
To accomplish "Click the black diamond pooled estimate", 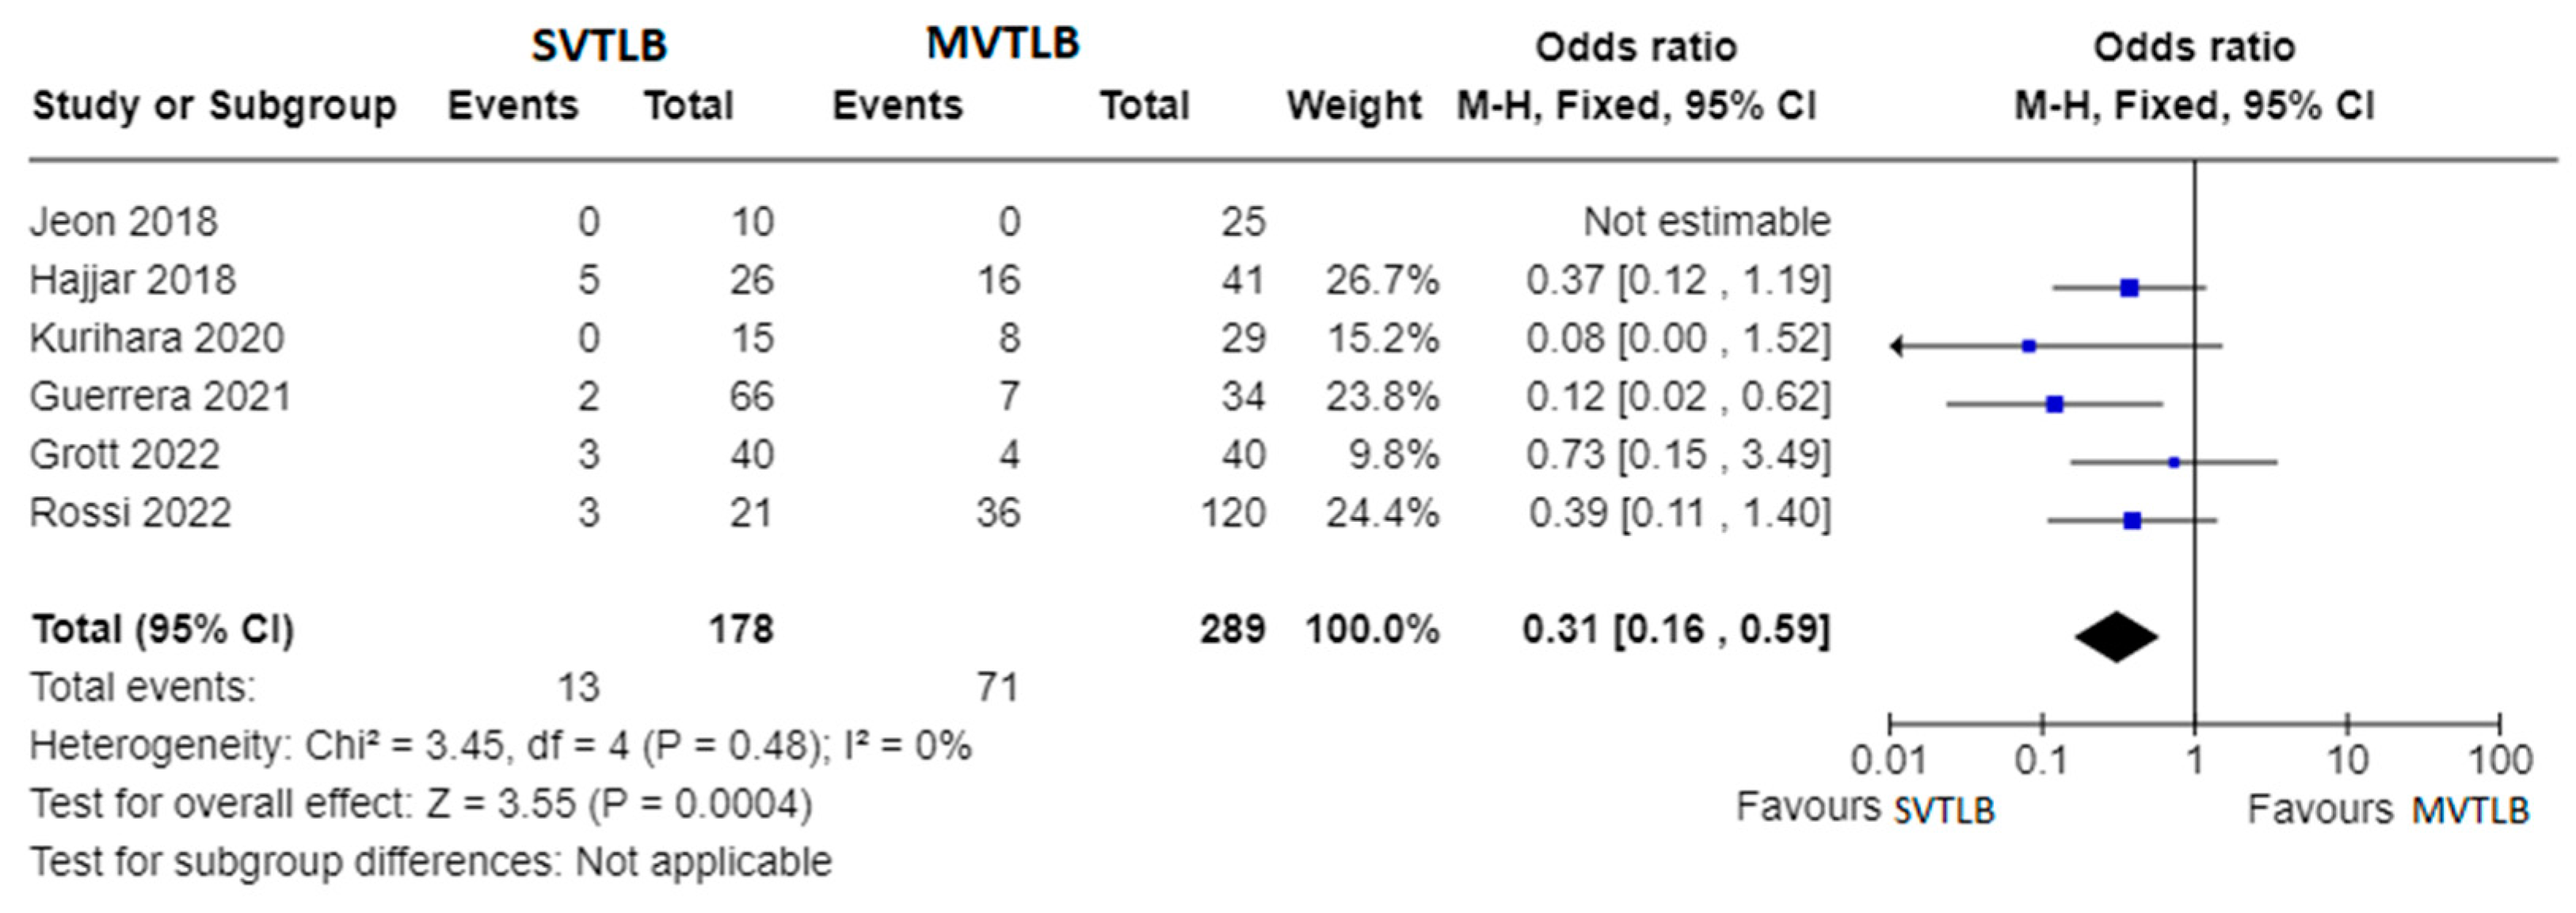I will point(2116,636).
